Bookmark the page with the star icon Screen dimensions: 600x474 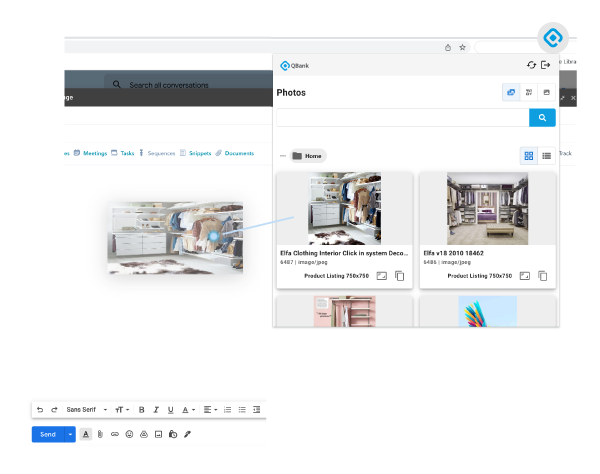pos(462,47)
